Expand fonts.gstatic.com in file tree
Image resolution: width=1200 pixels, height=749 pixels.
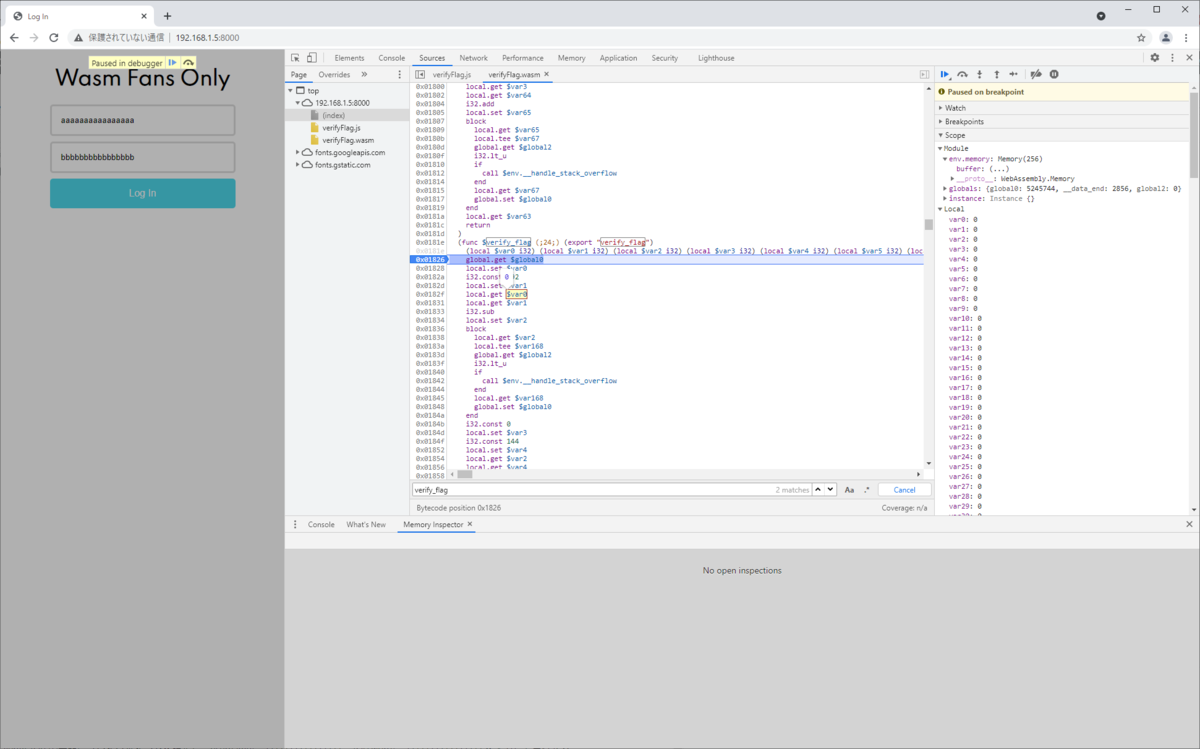pos(298,165)
